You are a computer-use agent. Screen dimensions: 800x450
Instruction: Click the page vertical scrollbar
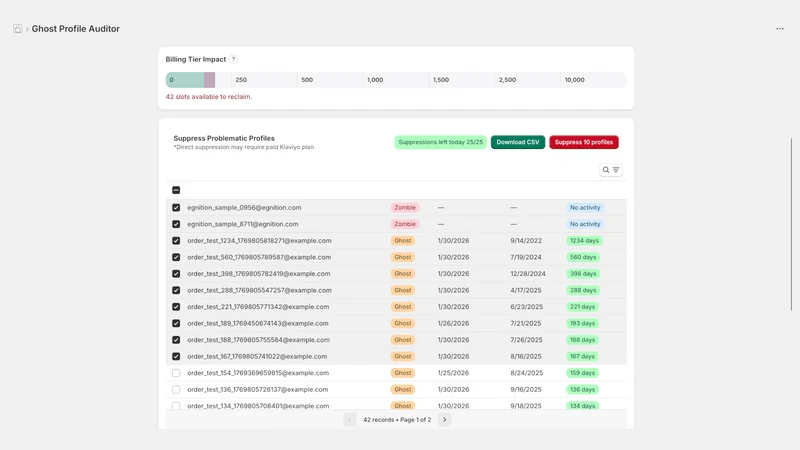791,224
